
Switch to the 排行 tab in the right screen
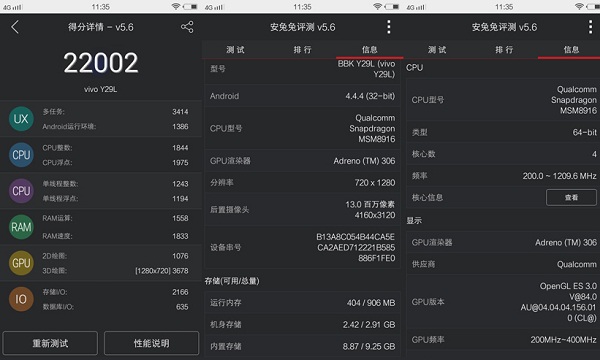504,50
